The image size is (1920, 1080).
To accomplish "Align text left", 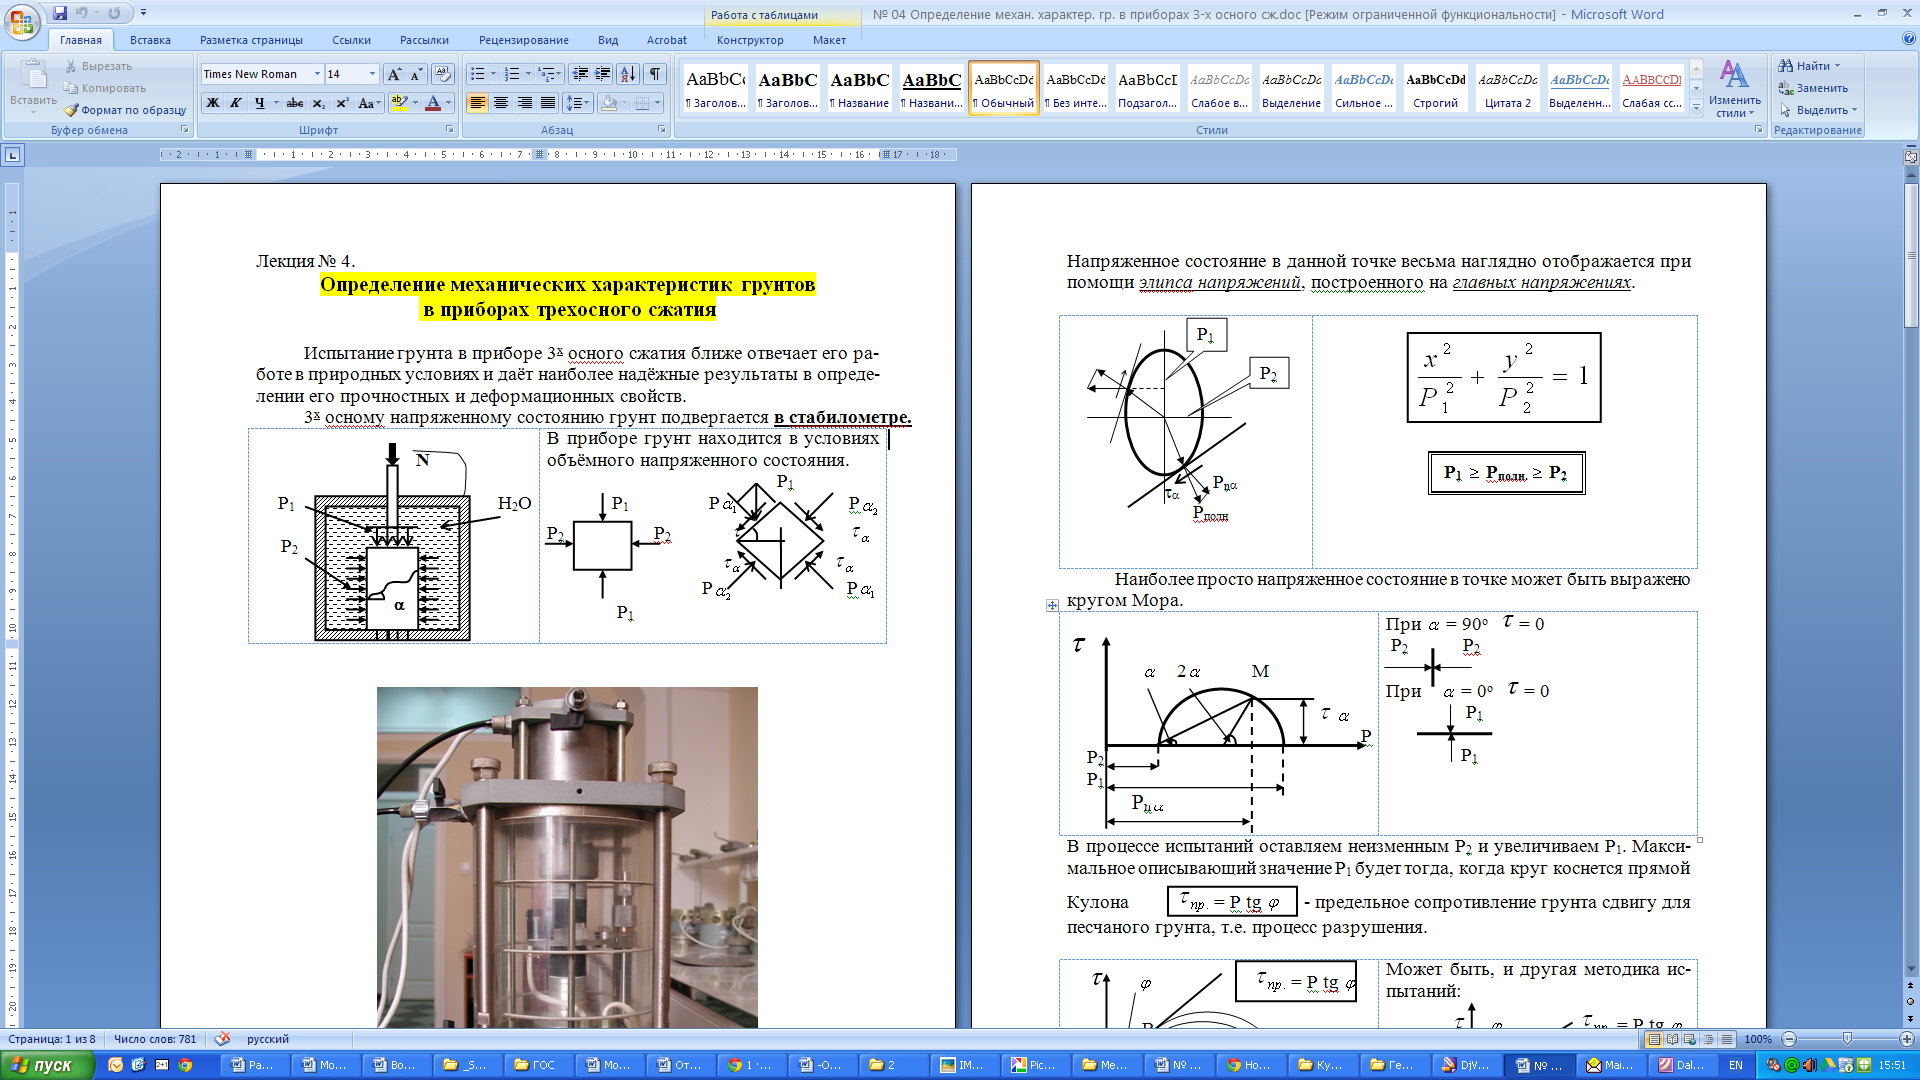I will [477, 103].
